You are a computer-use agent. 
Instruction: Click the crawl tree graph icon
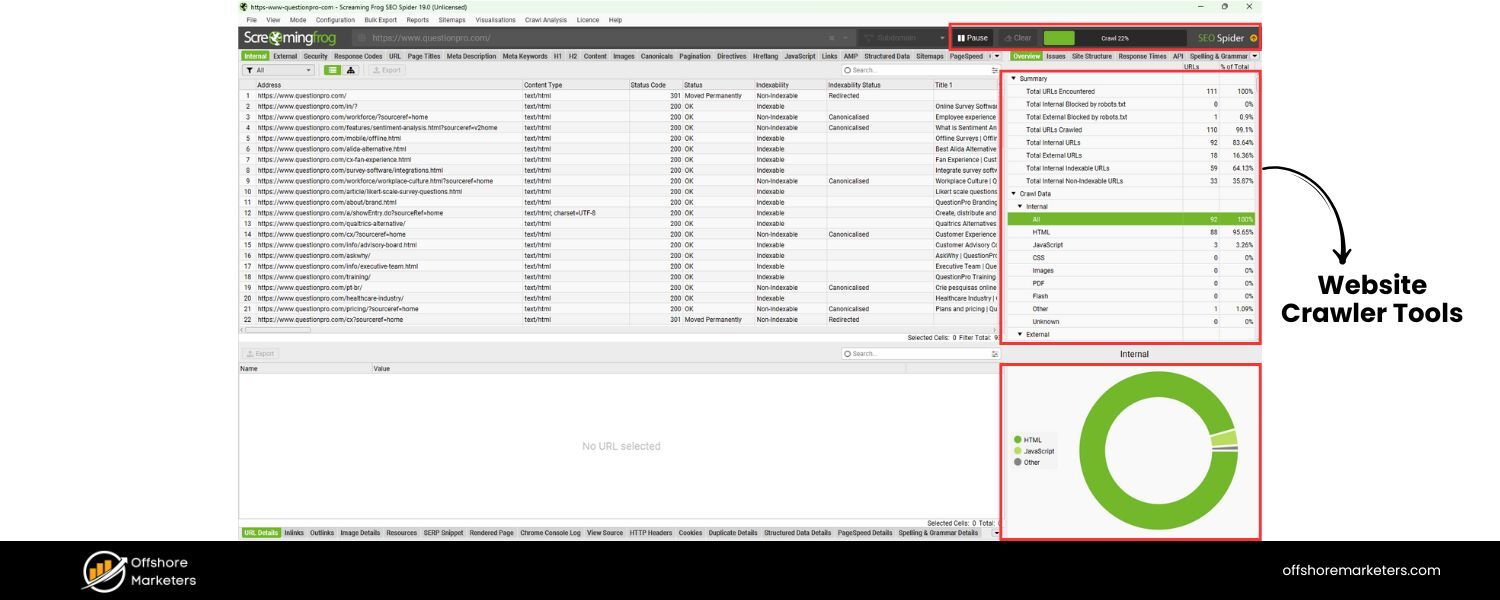pos(350,69)
